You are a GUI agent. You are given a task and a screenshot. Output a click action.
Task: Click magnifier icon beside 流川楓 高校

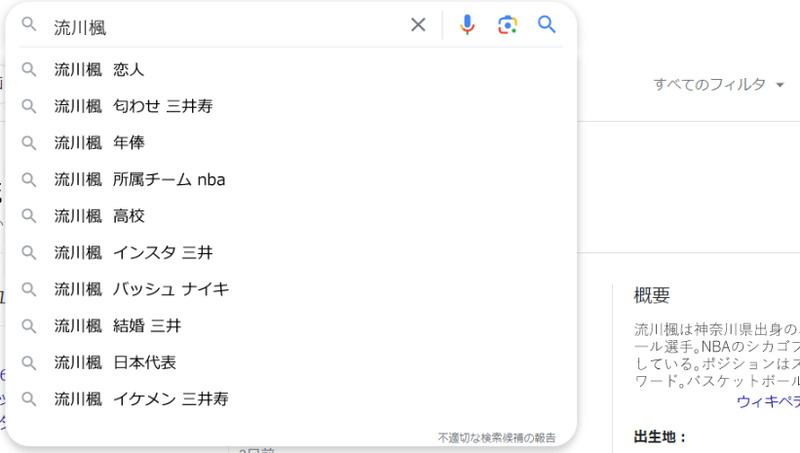point(29,216)
